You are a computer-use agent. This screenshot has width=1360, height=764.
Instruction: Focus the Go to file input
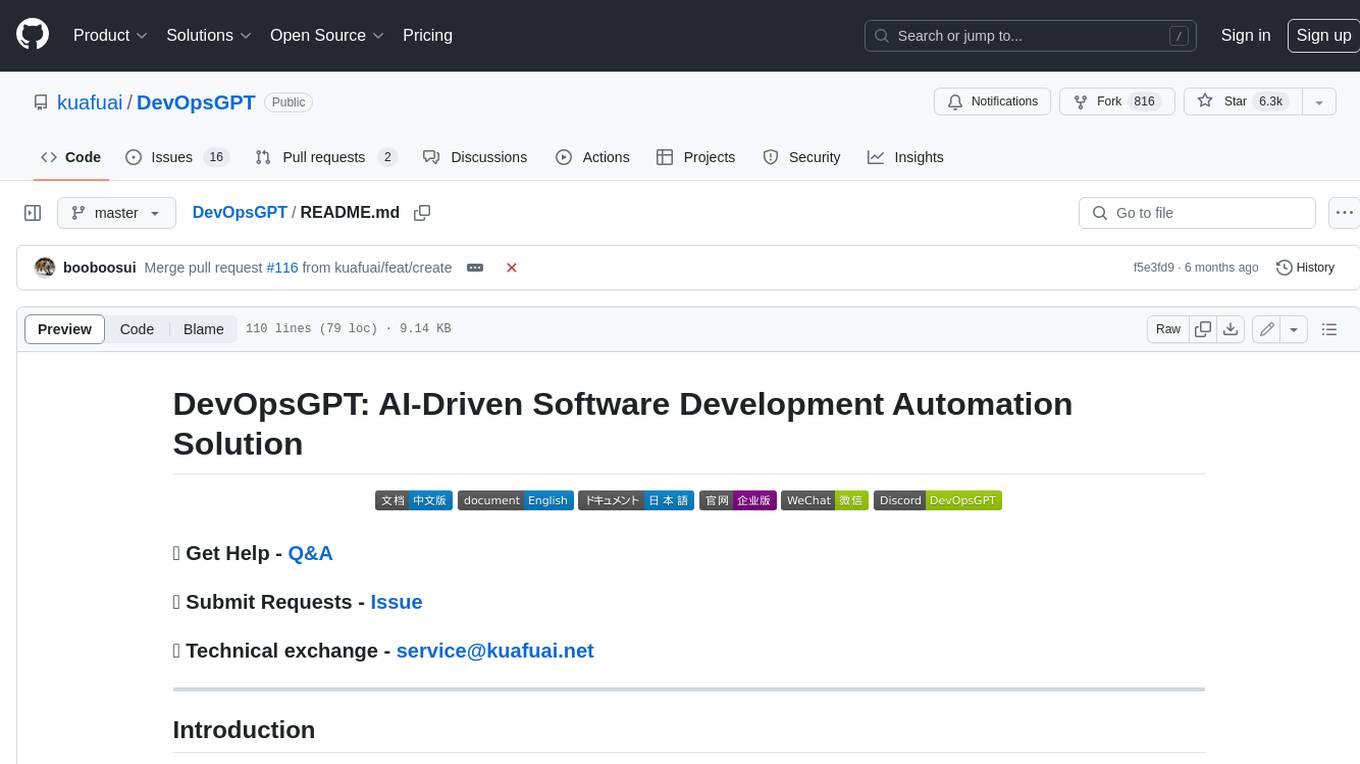tap(1197, 213)
